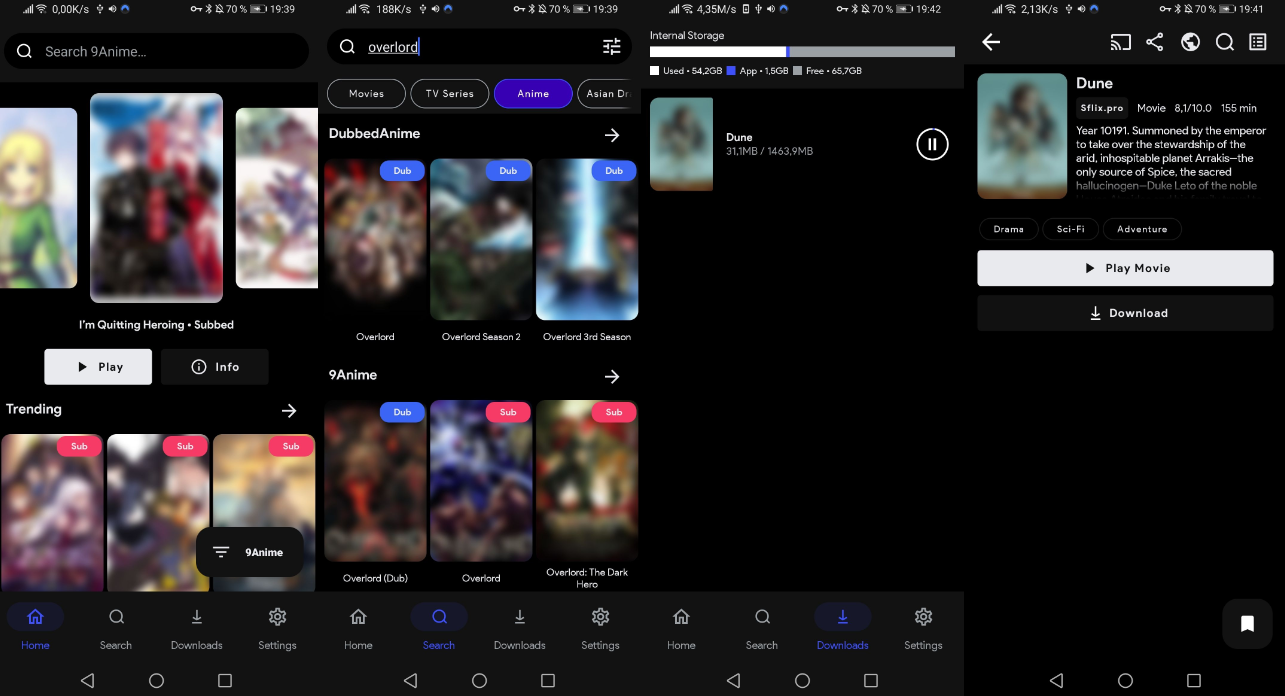The height and width of the screenshot is (696, 1285).
Task: Open the Dune poster on details page
Action: [1022, 136]
